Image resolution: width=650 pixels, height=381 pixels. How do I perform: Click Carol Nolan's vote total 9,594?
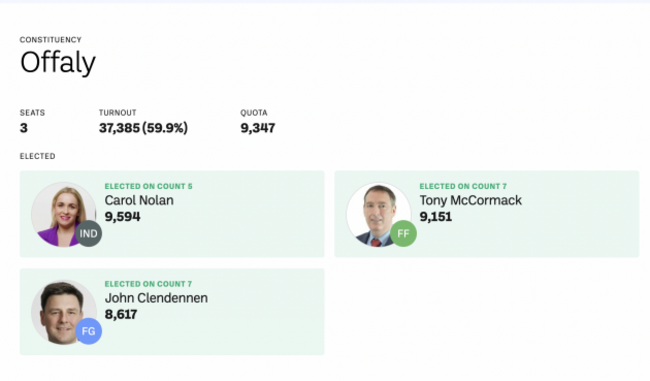pos(122,217)
